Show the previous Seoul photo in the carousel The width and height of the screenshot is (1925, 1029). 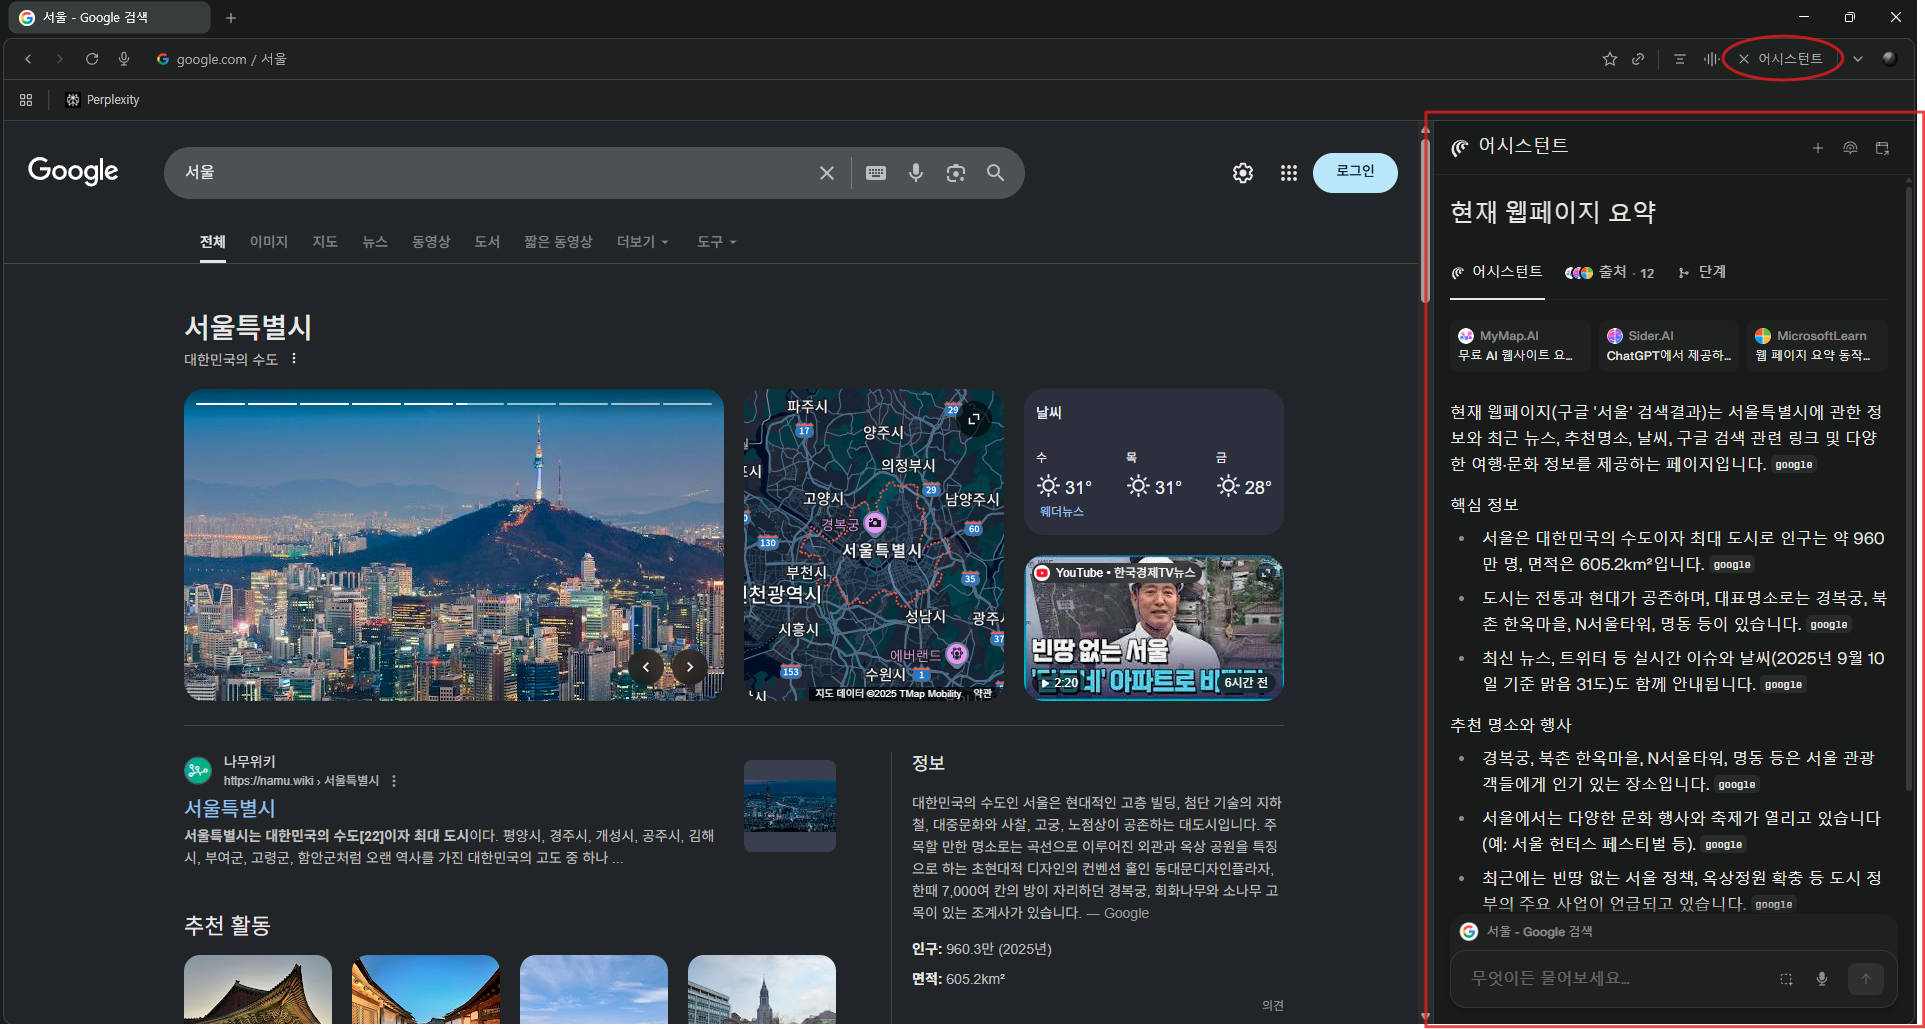[646, 667]
